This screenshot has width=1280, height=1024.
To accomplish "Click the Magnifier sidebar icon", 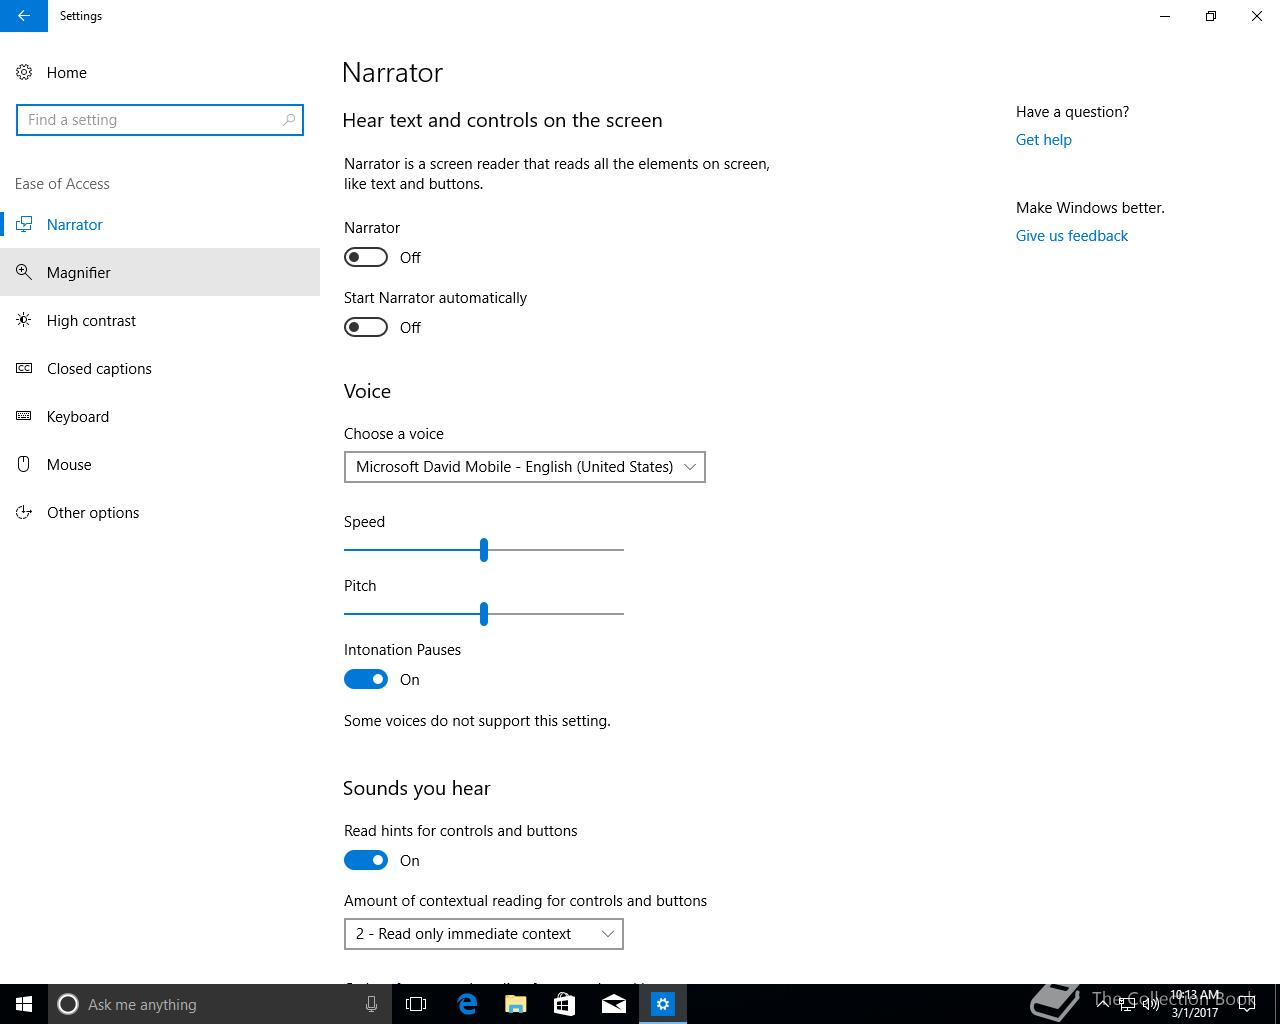I will coord(24,272).
